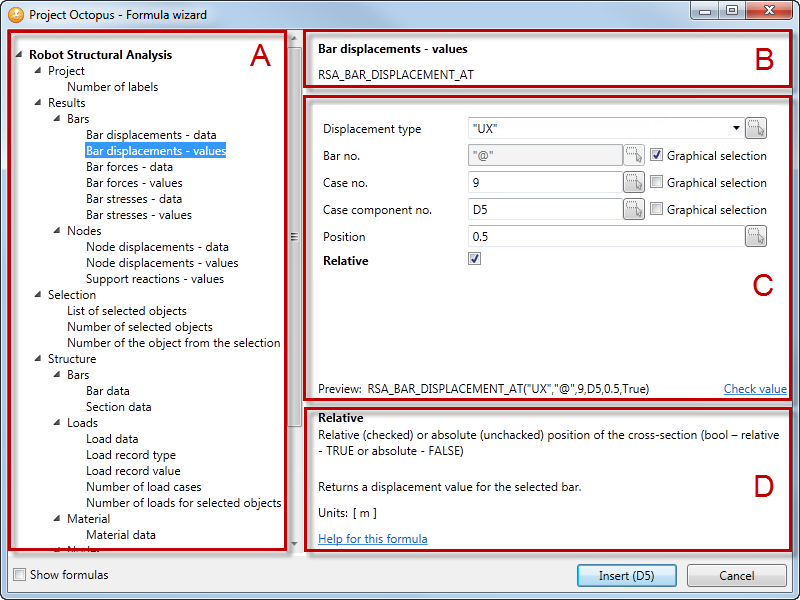Select Bar forces - values
Image resolution: width=800 pixels, height=600 pixels.
point(134,183)
